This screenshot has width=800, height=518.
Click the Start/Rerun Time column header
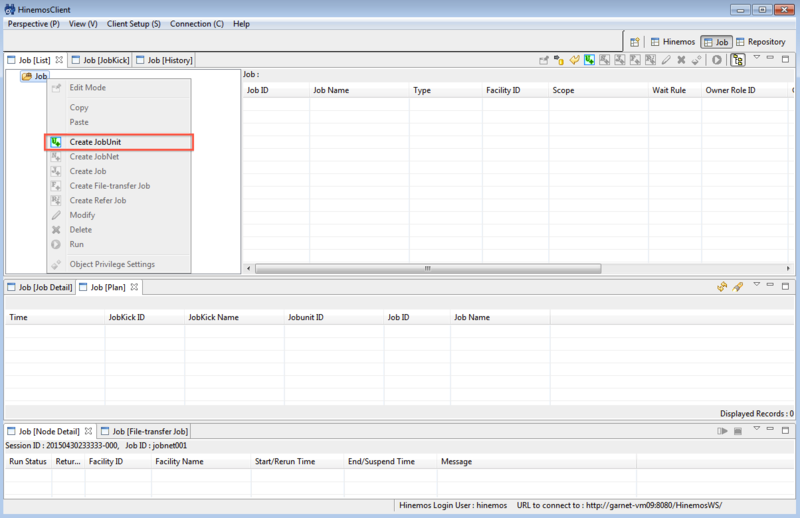(x=297, y=461)
